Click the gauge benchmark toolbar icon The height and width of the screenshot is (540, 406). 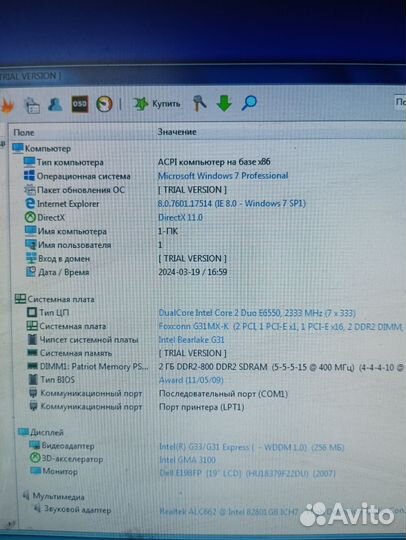tap(104, 104)
